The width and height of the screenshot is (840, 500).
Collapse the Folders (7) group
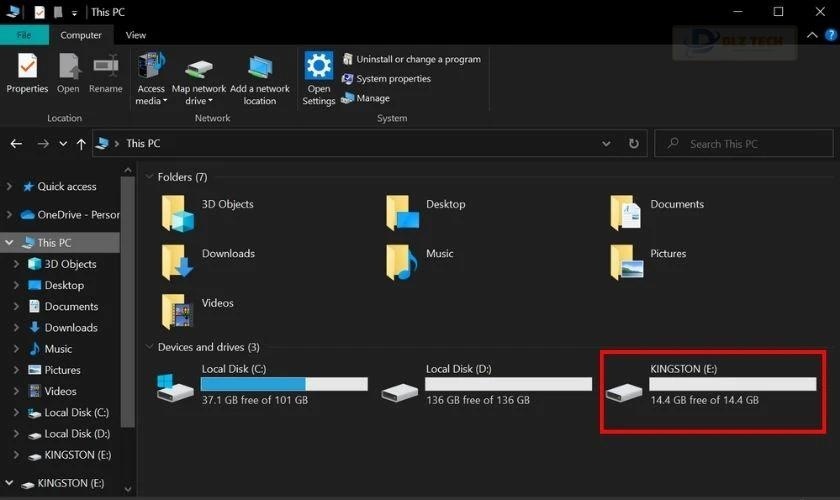coord(149,177)
